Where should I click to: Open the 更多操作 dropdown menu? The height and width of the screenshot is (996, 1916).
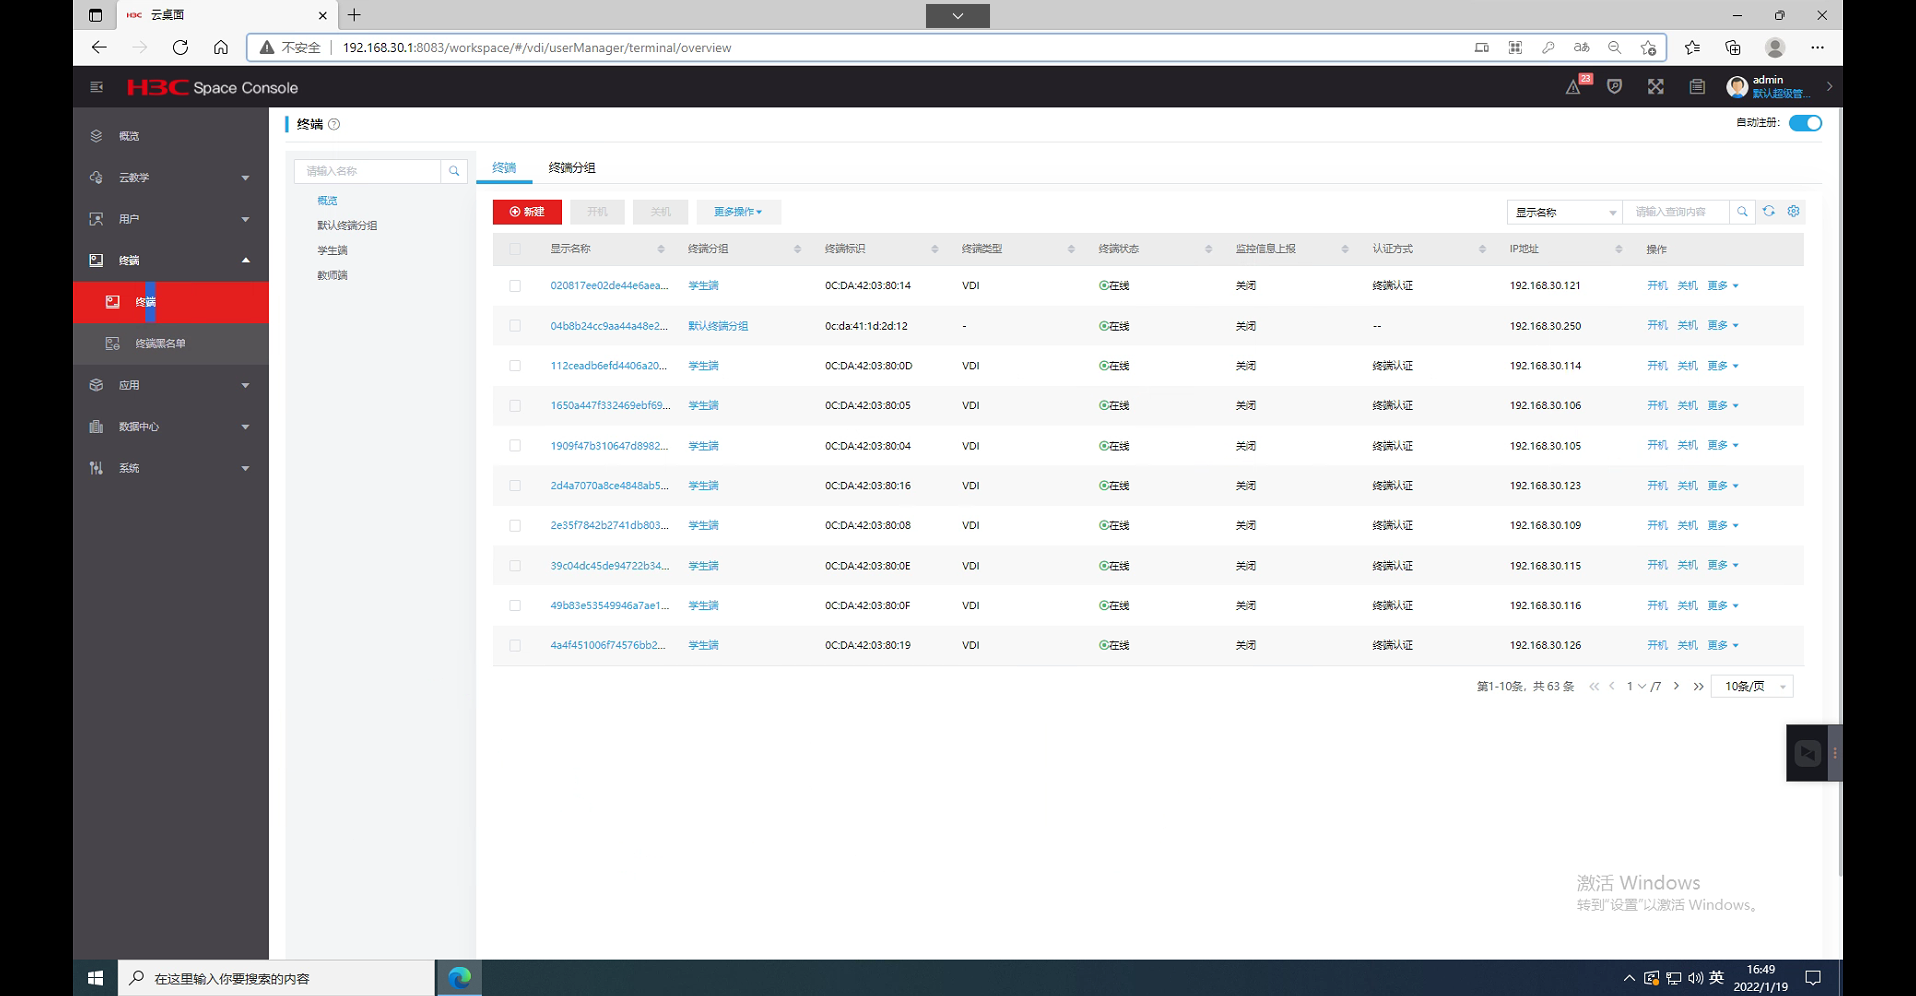coord(738,212)
